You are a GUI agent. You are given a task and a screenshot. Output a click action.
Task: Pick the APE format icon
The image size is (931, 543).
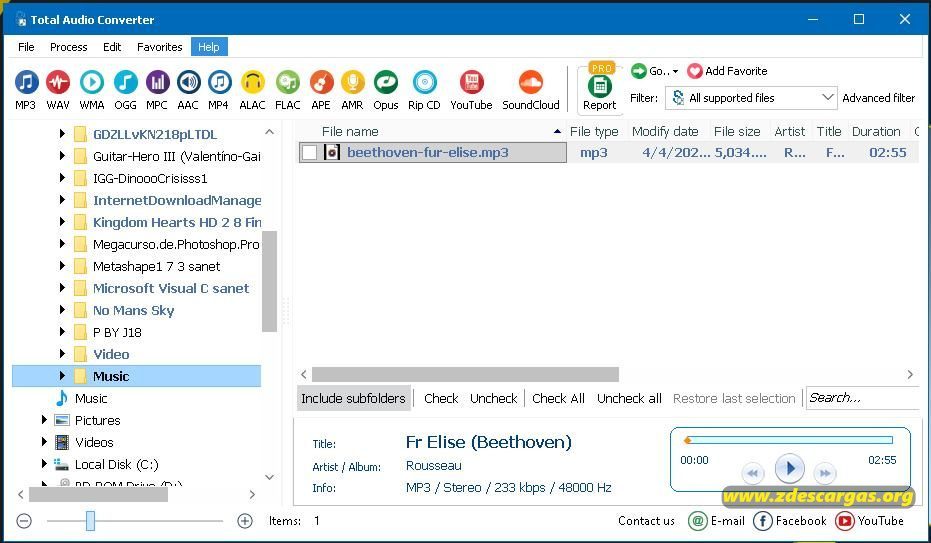tap(321, 82)
